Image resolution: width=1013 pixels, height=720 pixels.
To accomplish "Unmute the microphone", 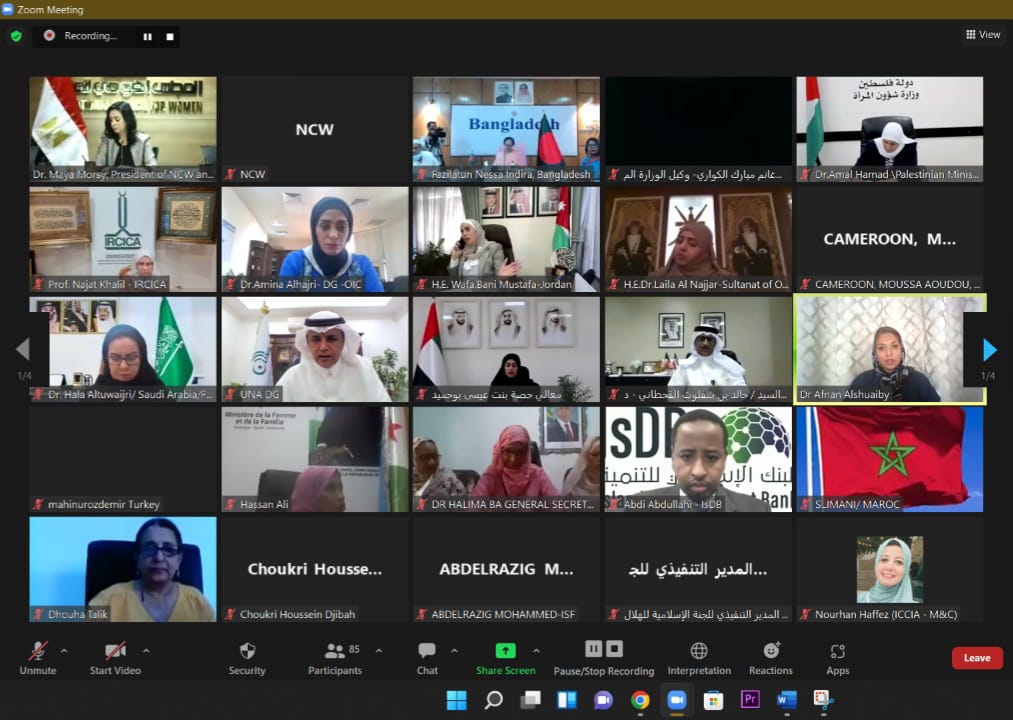I will tap(38, 654).
